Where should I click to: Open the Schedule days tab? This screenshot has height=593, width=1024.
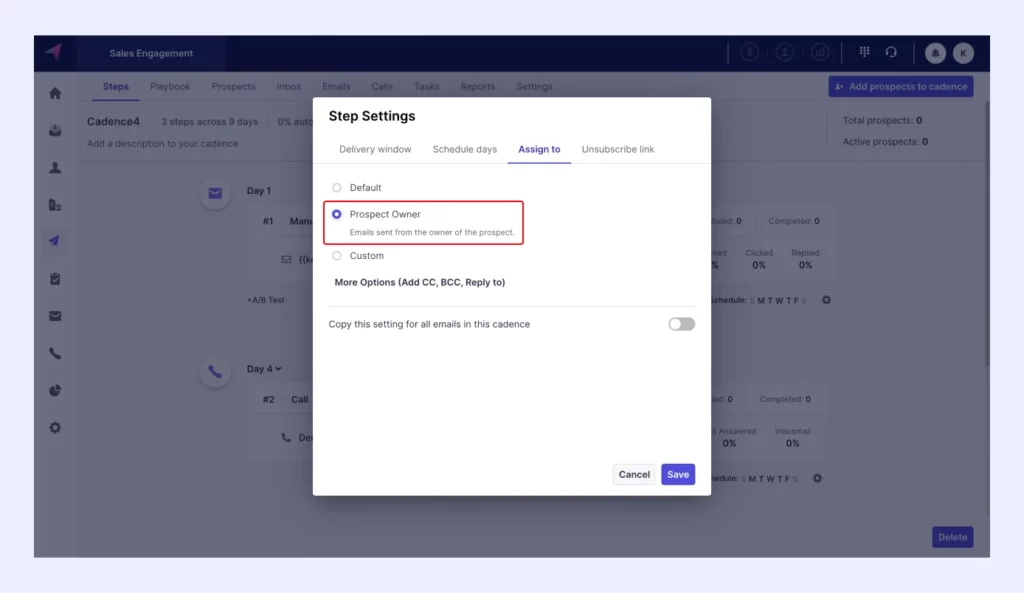click(464, 150)
